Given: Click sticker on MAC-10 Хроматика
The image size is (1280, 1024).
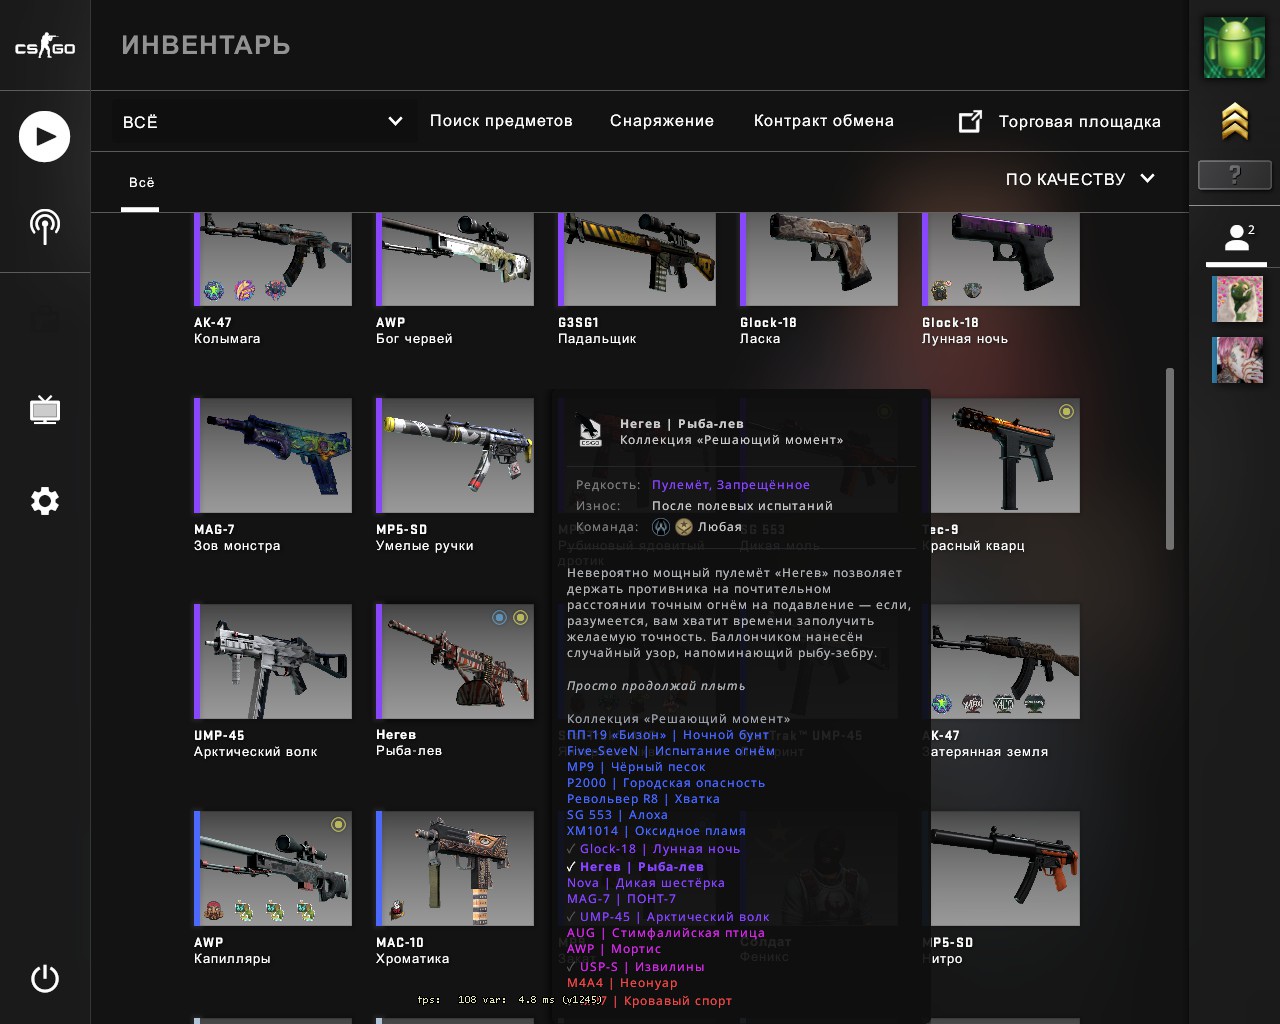Looking at the screenshot, I should point(397,910).
